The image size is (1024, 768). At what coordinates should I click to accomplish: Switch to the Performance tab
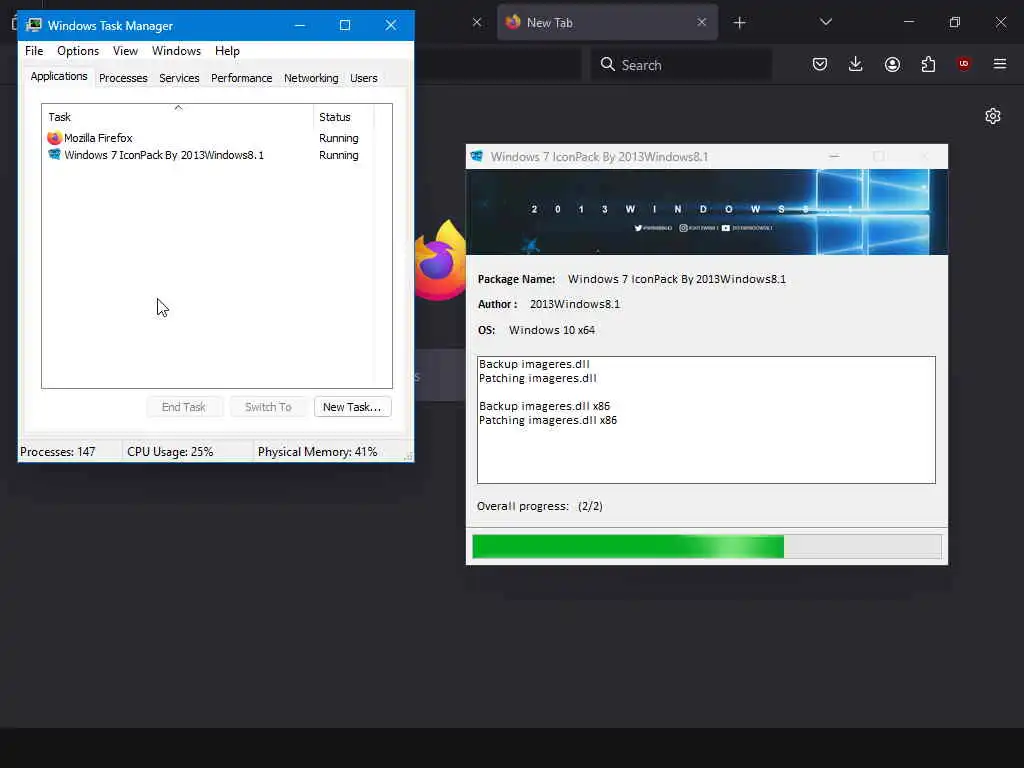[242, 78]
